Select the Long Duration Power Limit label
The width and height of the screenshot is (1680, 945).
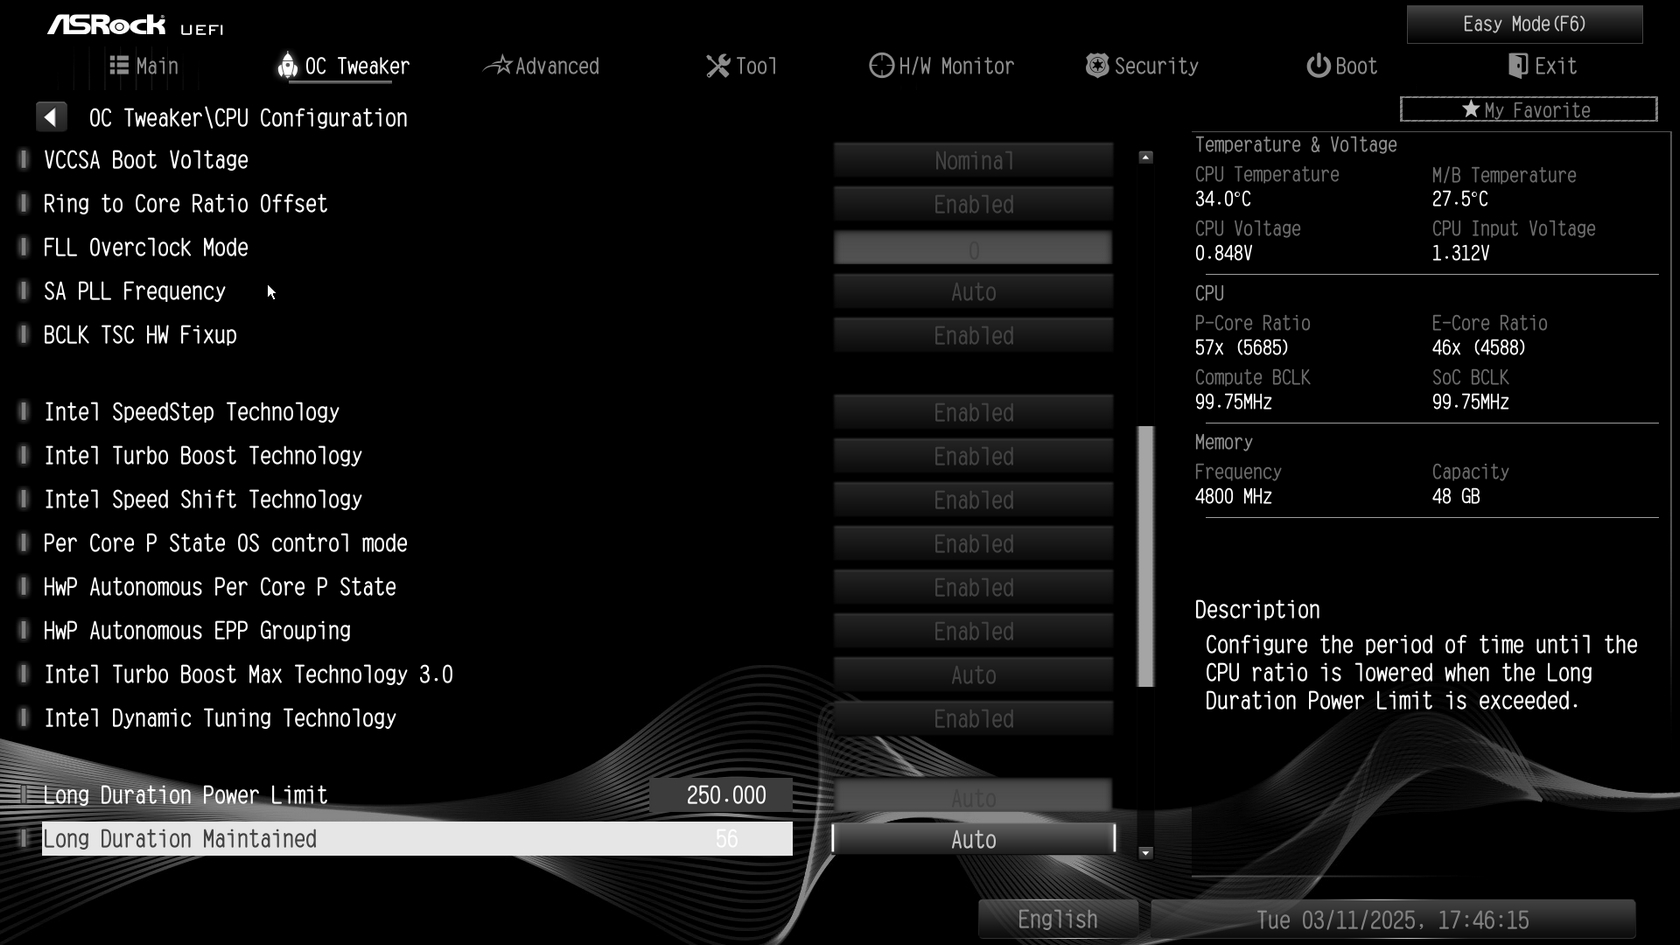[x=185, y=795]
